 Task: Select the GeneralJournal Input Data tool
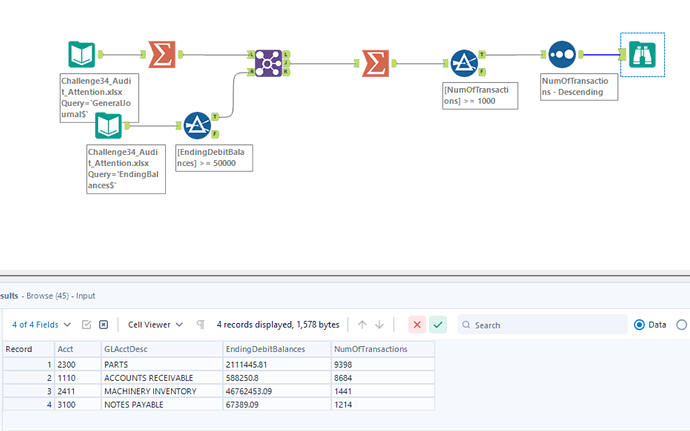point(82,56)
